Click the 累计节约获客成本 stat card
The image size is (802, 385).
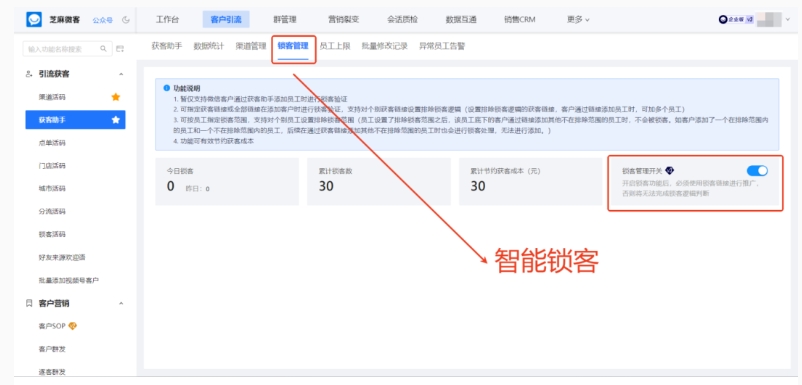pos(530,182)
